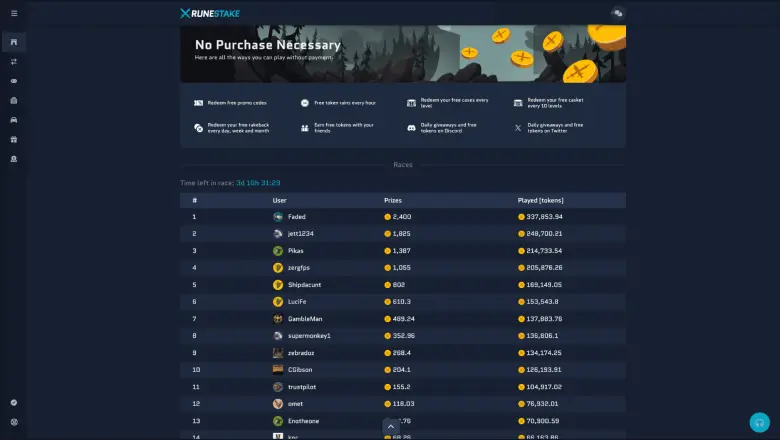
Task: Click the scroll-to-top chevron button
Action: 391,427
